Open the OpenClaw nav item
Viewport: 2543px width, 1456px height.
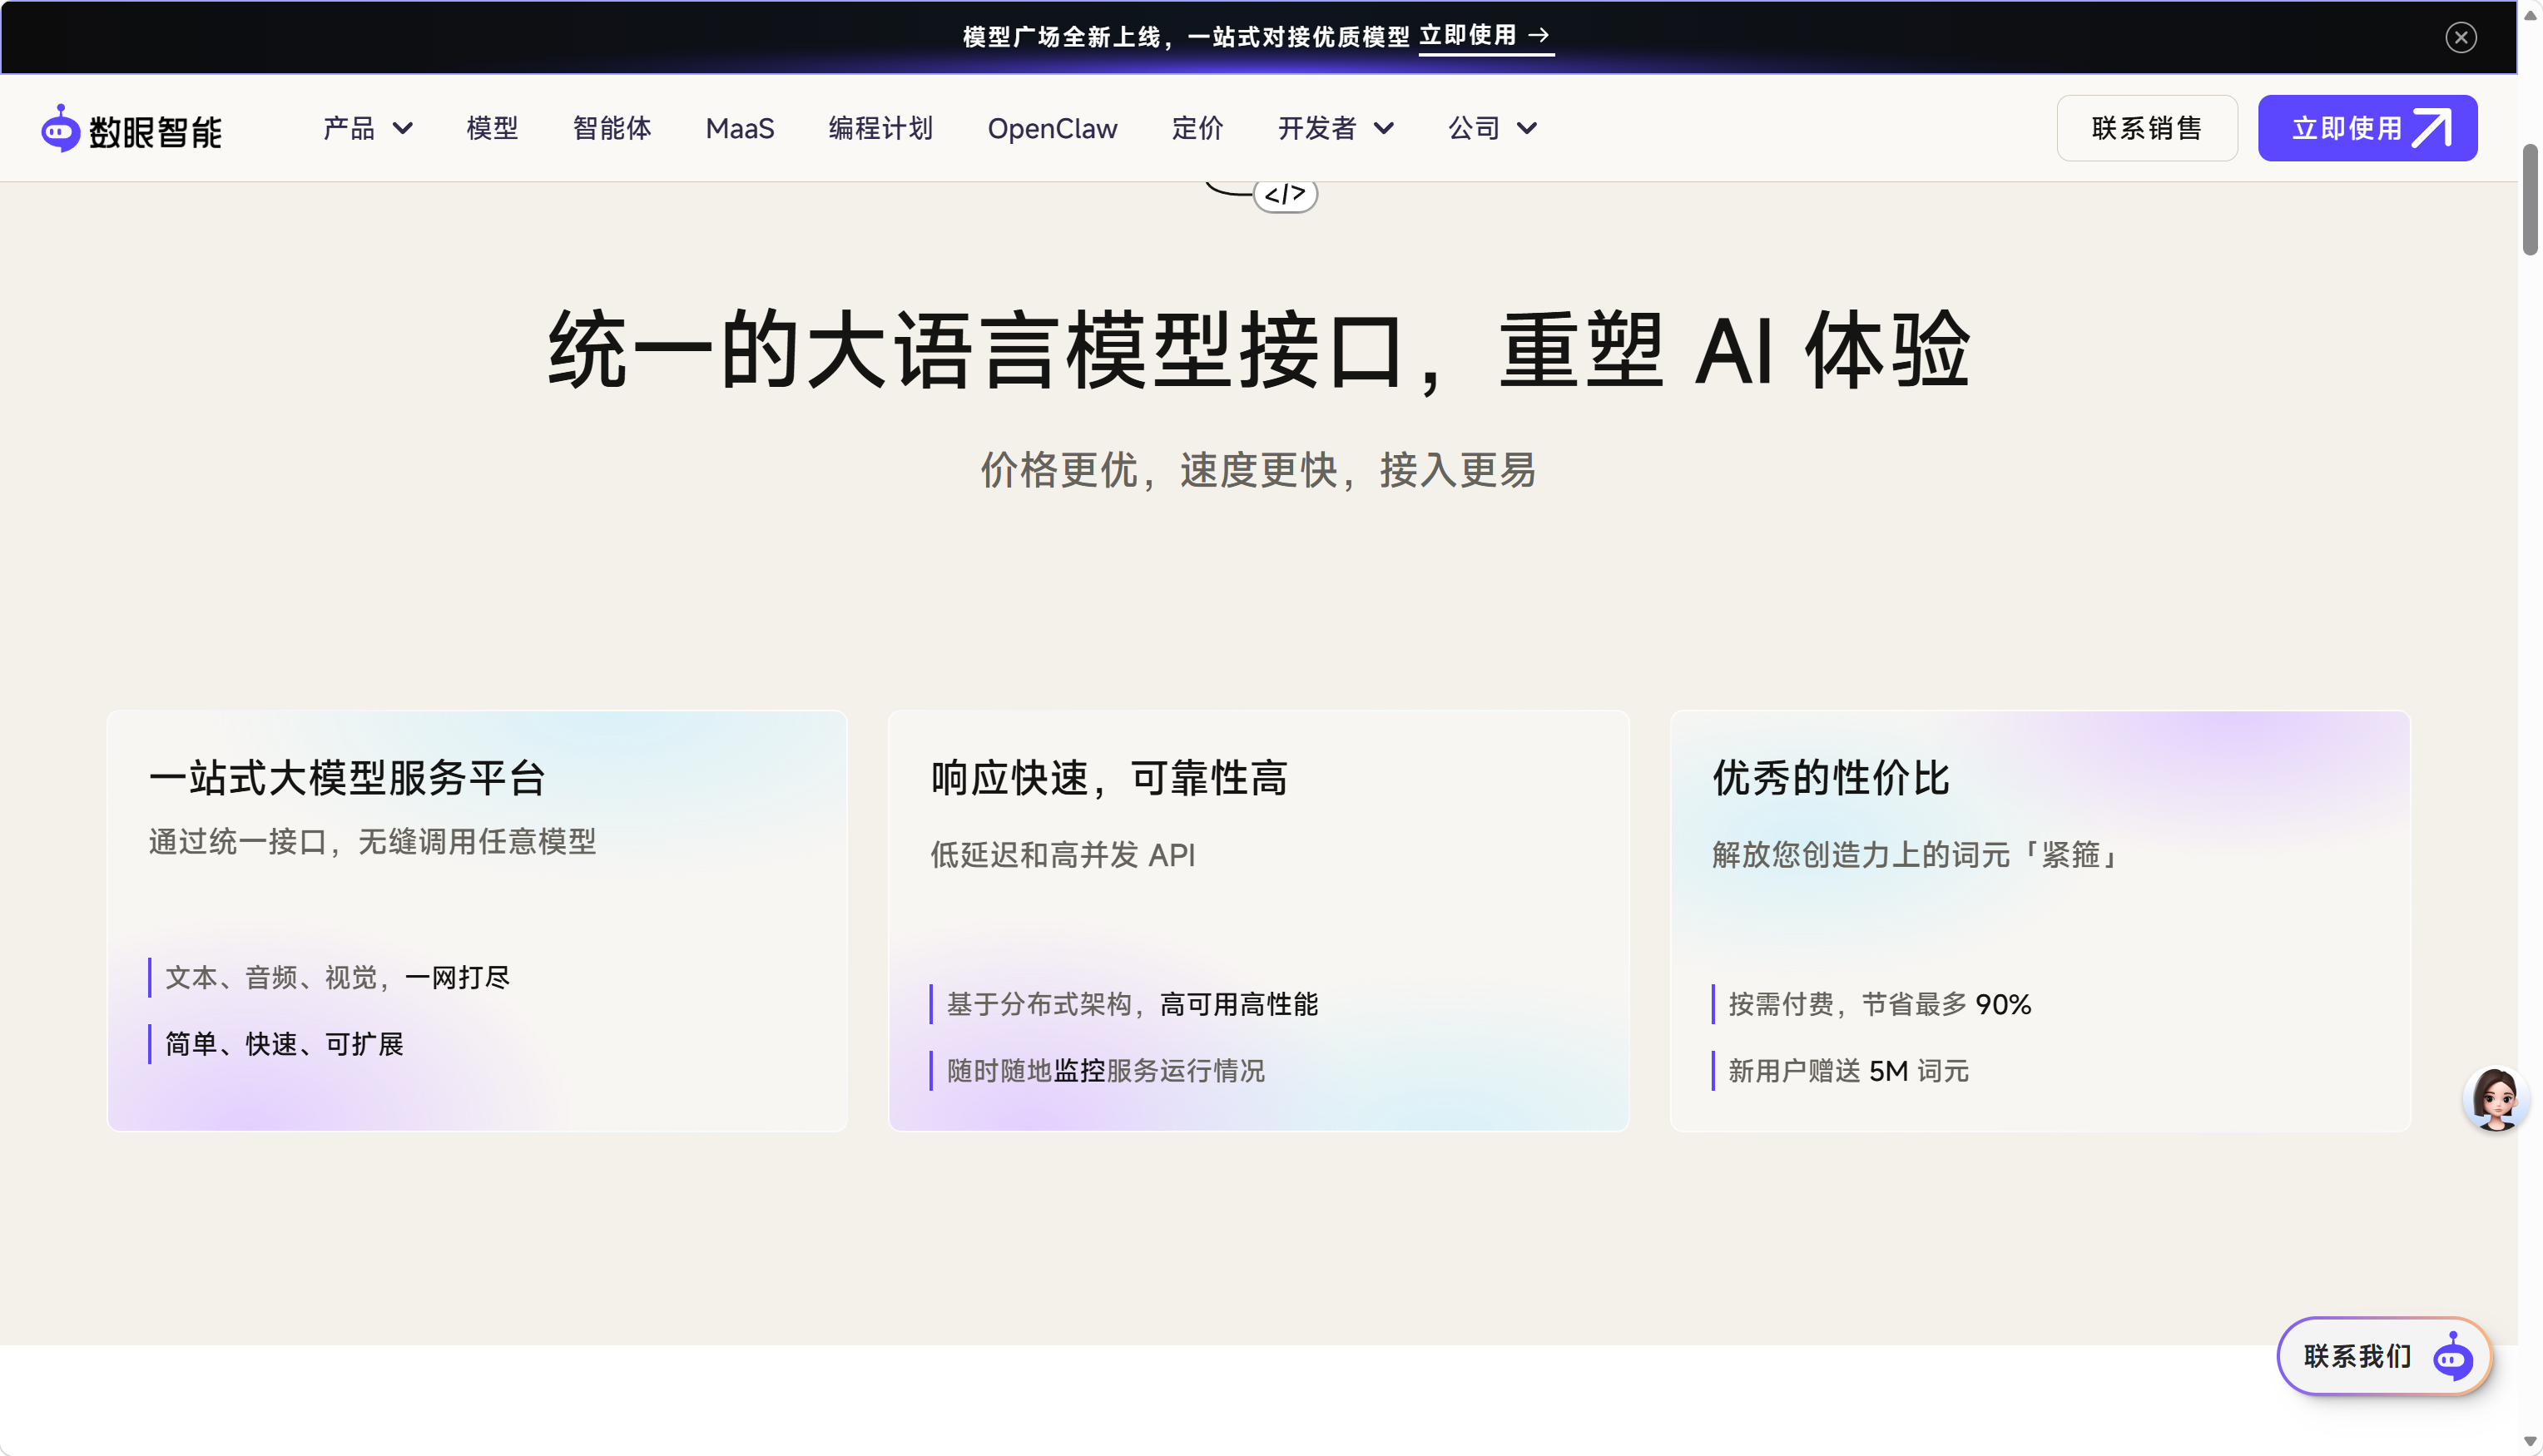[1052, 129]
